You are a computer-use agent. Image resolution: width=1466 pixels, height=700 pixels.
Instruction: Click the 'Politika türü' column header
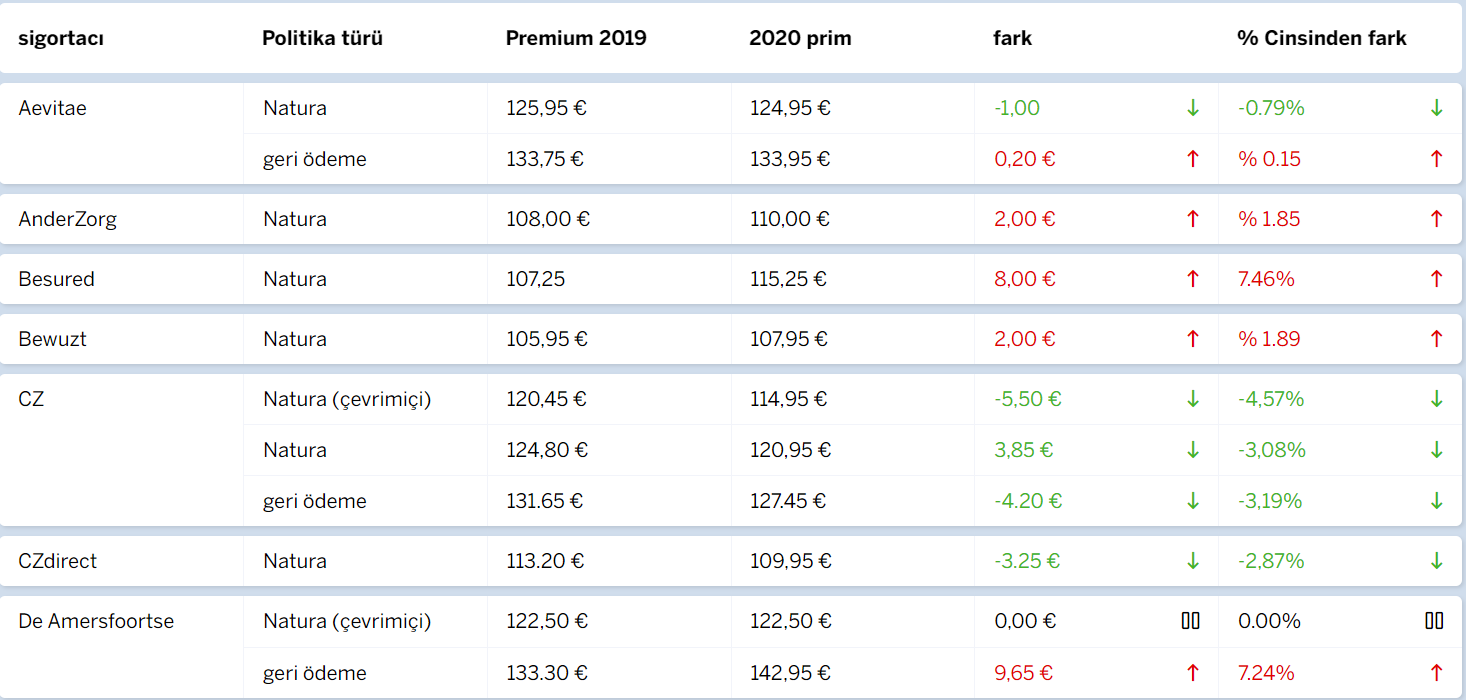pyautogui.click(x=322, y=39)
